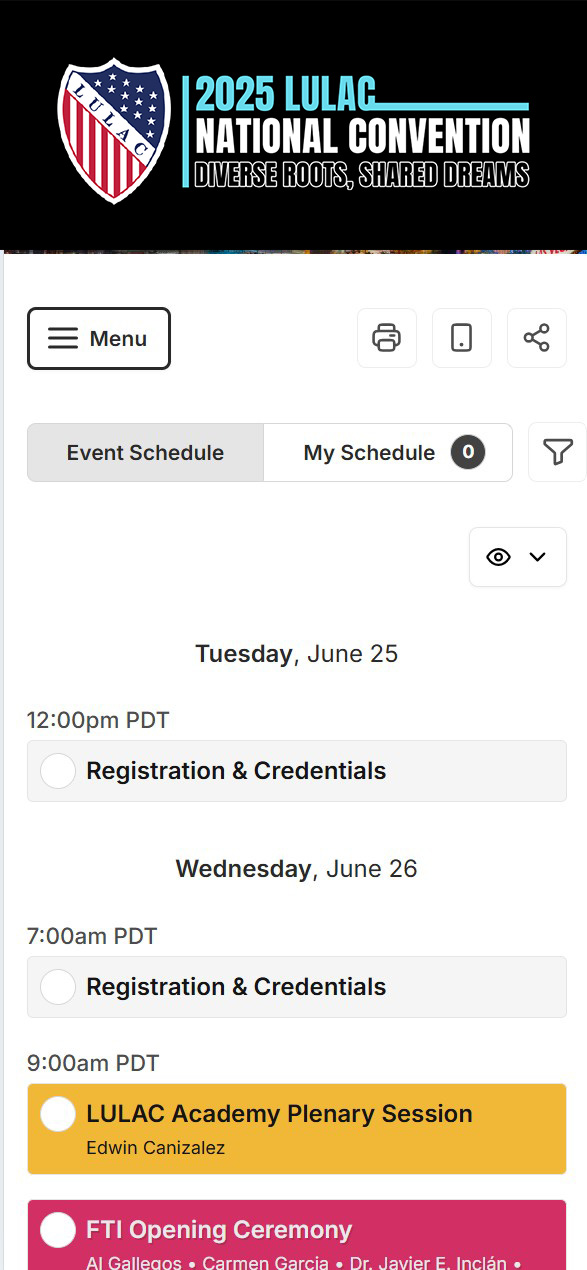Click the share icon
The height and width of the screenshot is (1270, 587).
click(x=537, y=338)
